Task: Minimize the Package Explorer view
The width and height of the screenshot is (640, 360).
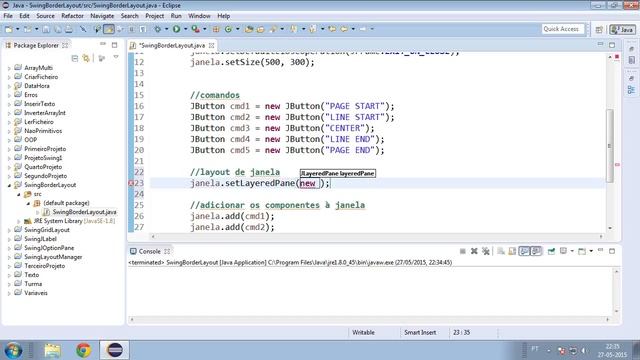Action: tap(103, 44)
